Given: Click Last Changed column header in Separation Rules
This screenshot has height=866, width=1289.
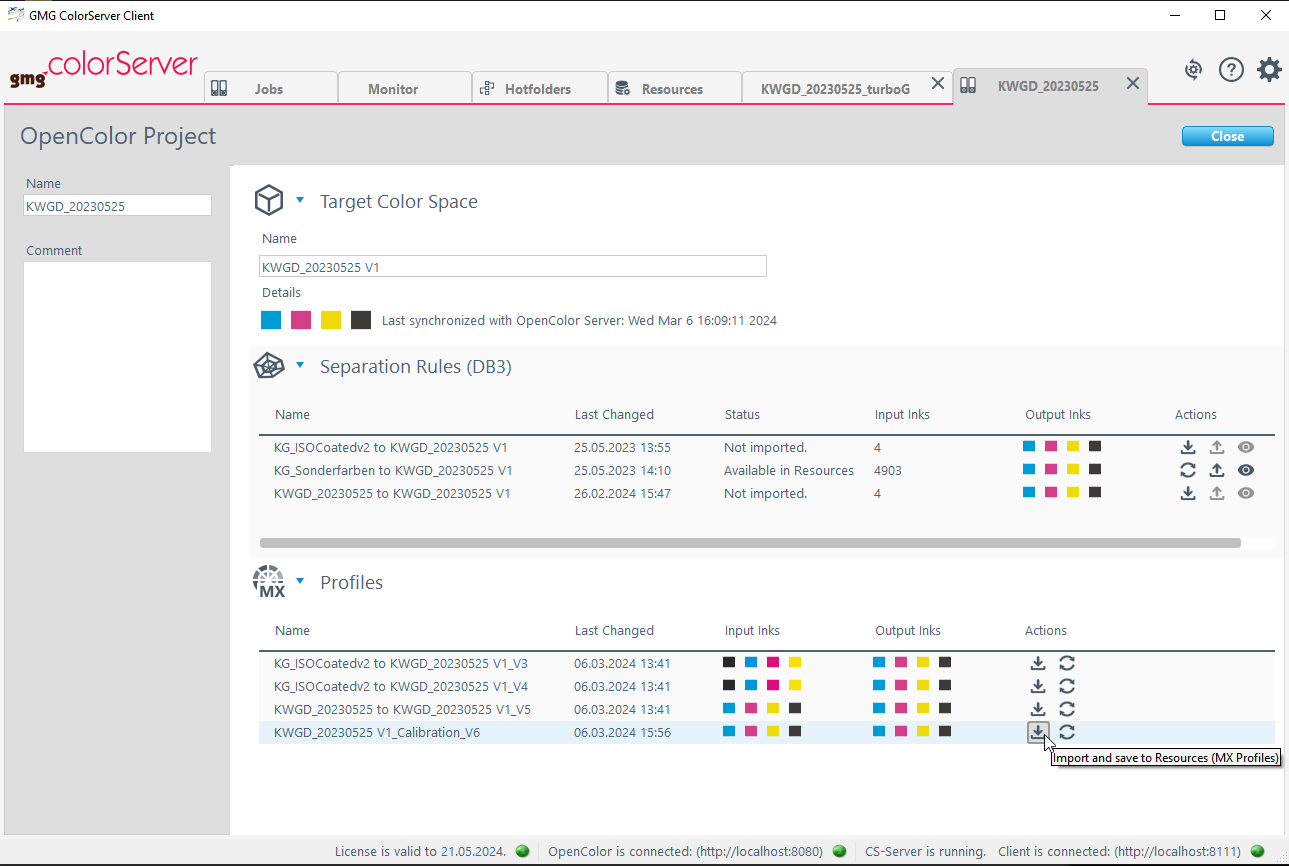Looking at the screenshot, I should (x=614, y=414).
